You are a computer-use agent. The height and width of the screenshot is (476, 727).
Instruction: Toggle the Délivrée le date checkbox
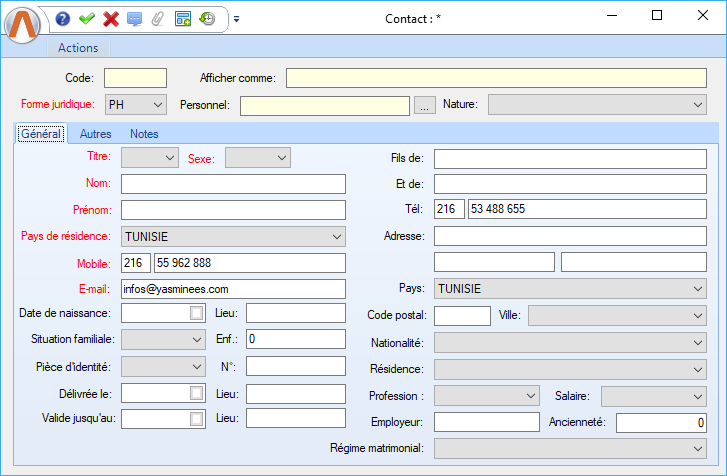[196, 393]
